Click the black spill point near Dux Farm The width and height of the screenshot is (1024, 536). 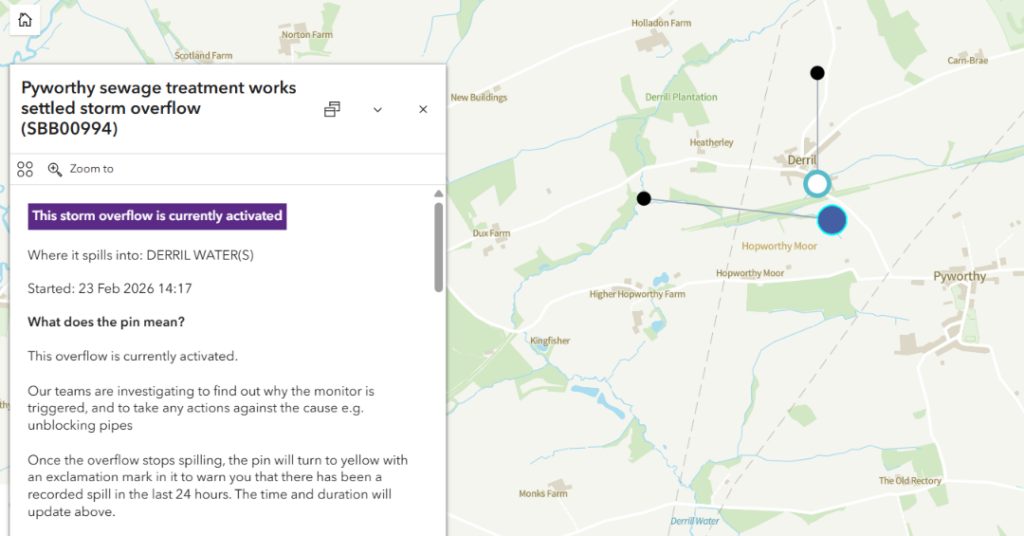click(x=644, y=199)
